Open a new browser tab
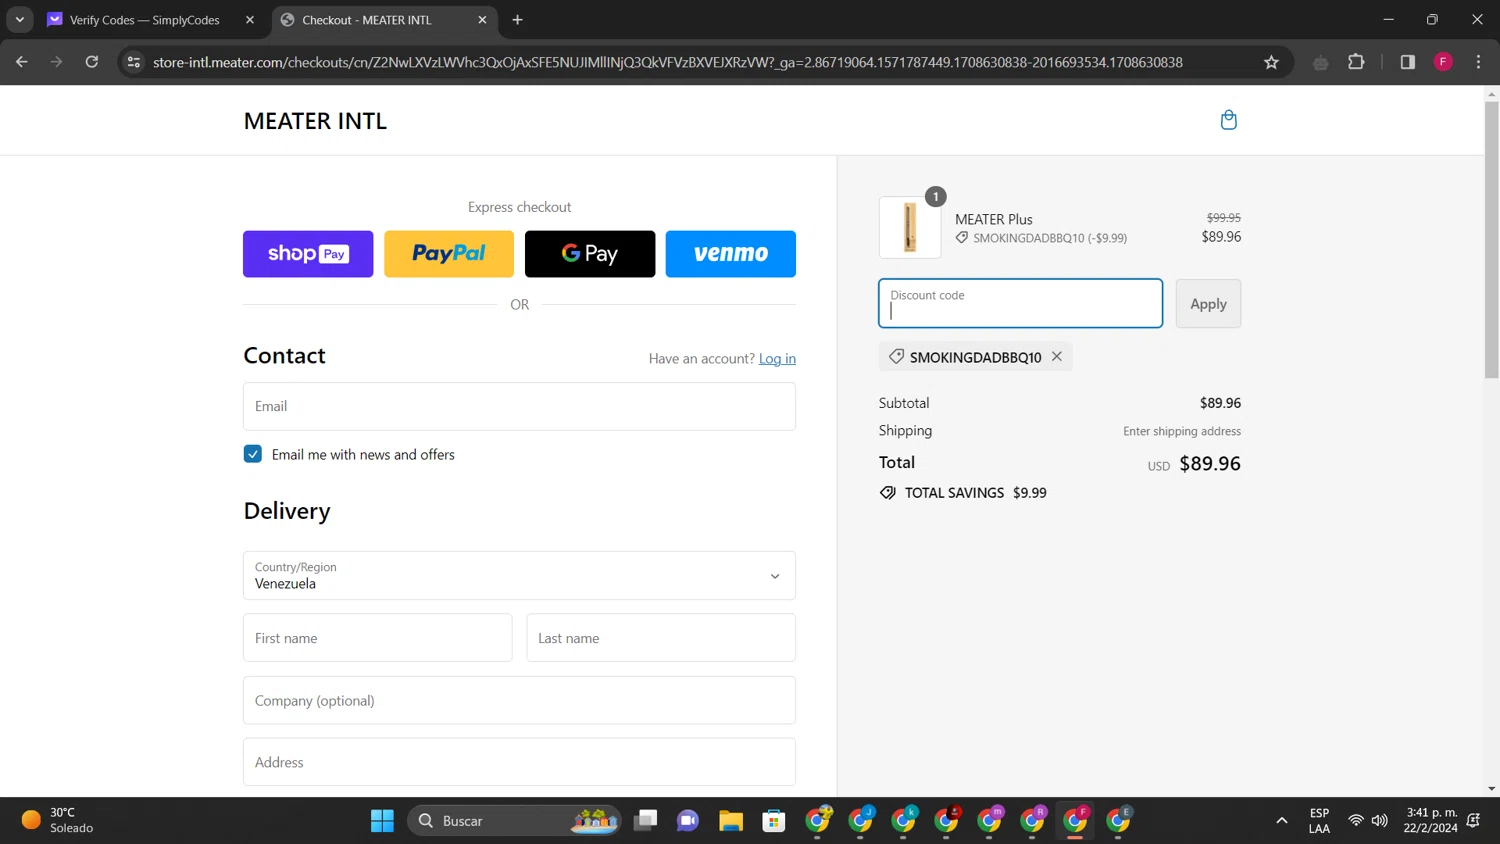The image size is (1500, 844). coord(517,20)
